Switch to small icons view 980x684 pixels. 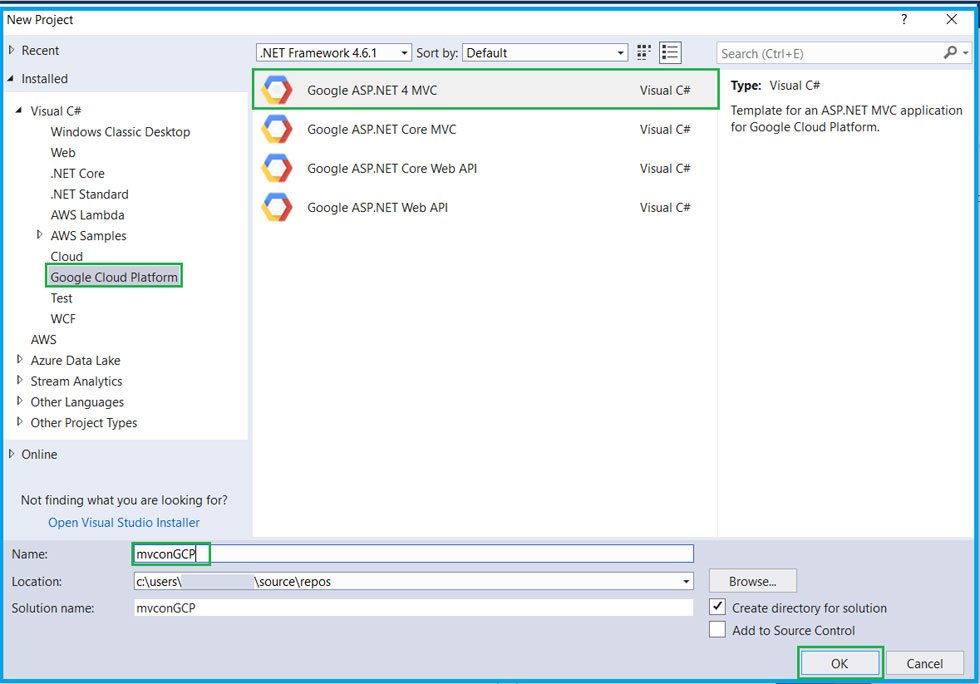click(x=645, y=53)
